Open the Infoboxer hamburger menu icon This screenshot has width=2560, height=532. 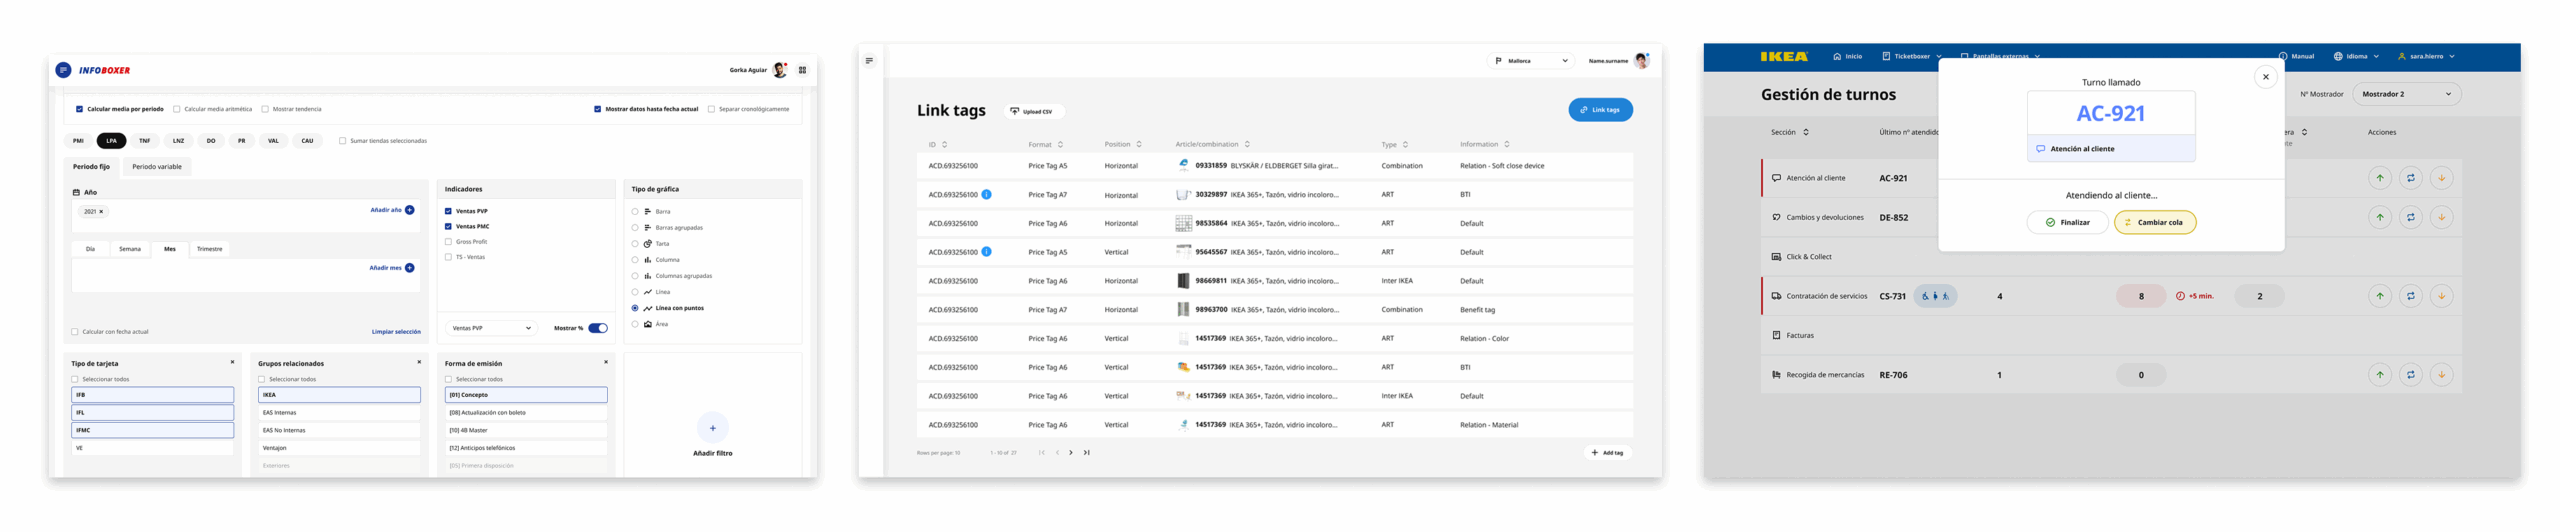click(x=63, y=70)
